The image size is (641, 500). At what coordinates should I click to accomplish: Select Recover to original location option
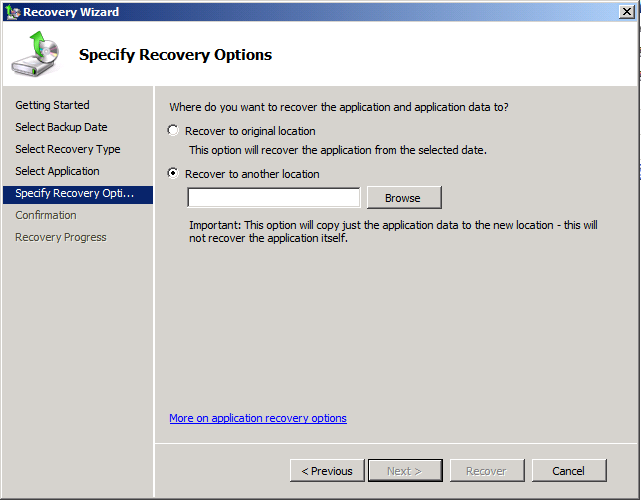click(174, 131)
